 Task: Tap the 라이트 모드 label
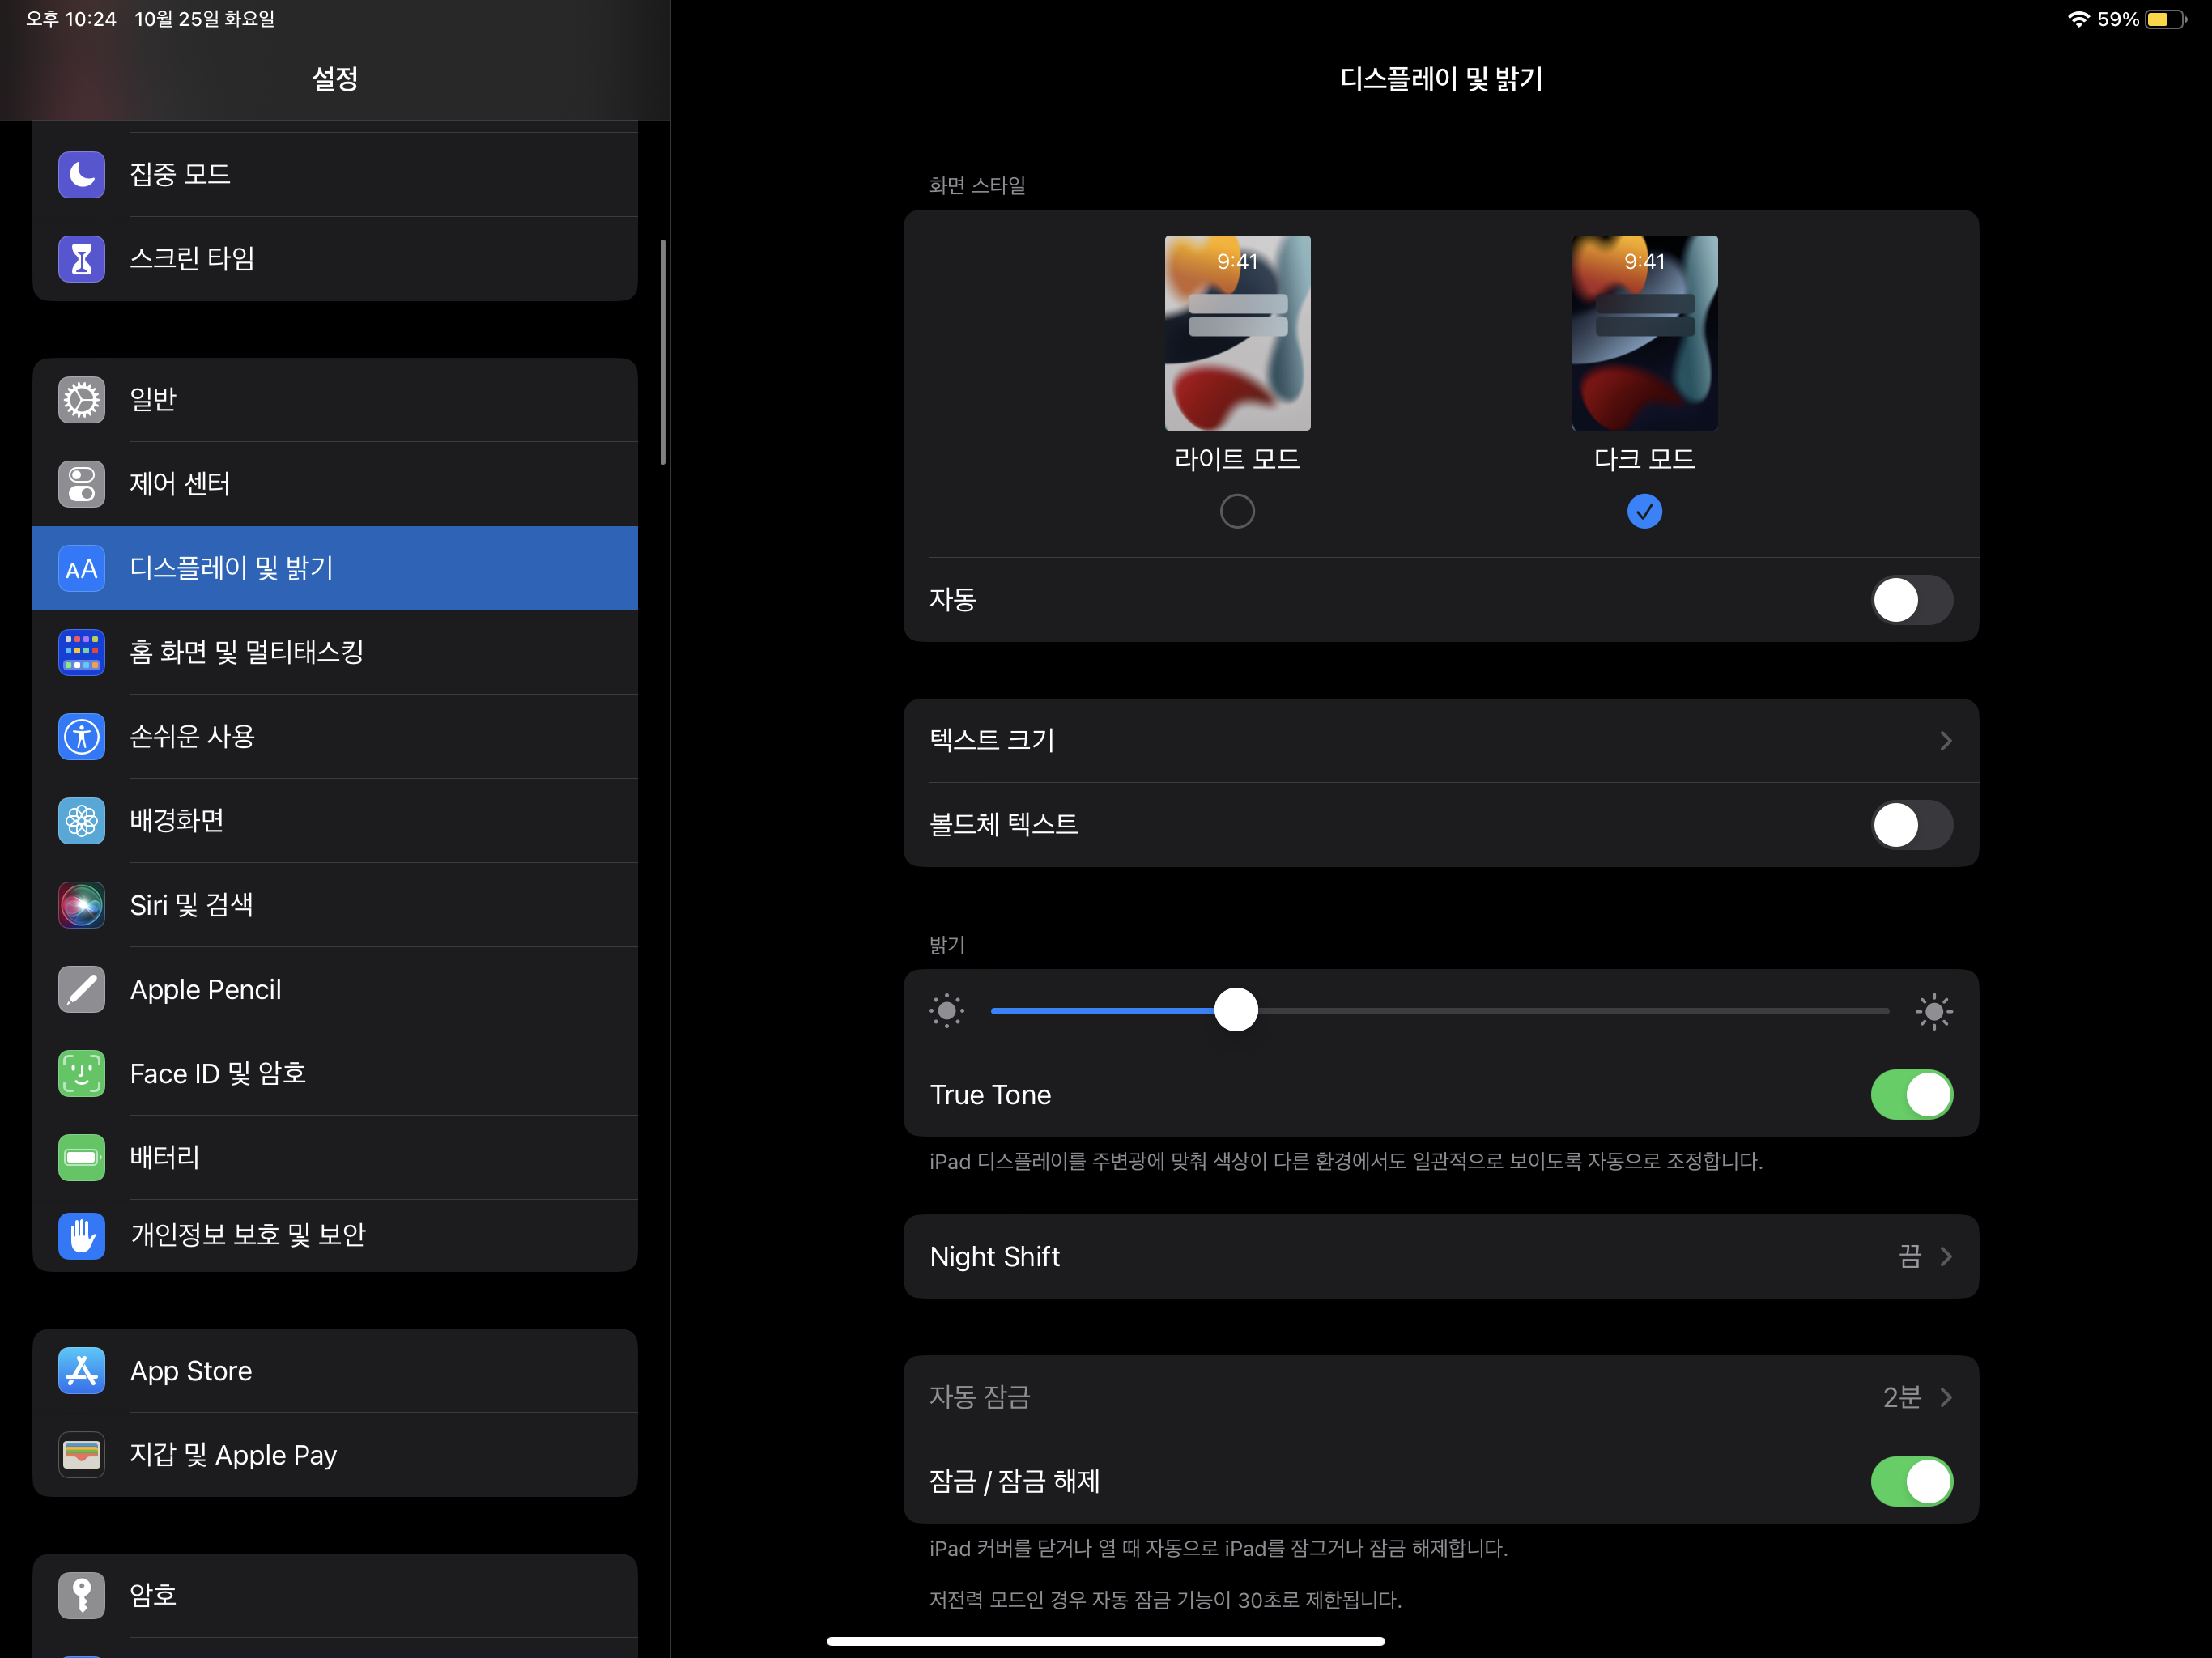tap(1237, 459)
